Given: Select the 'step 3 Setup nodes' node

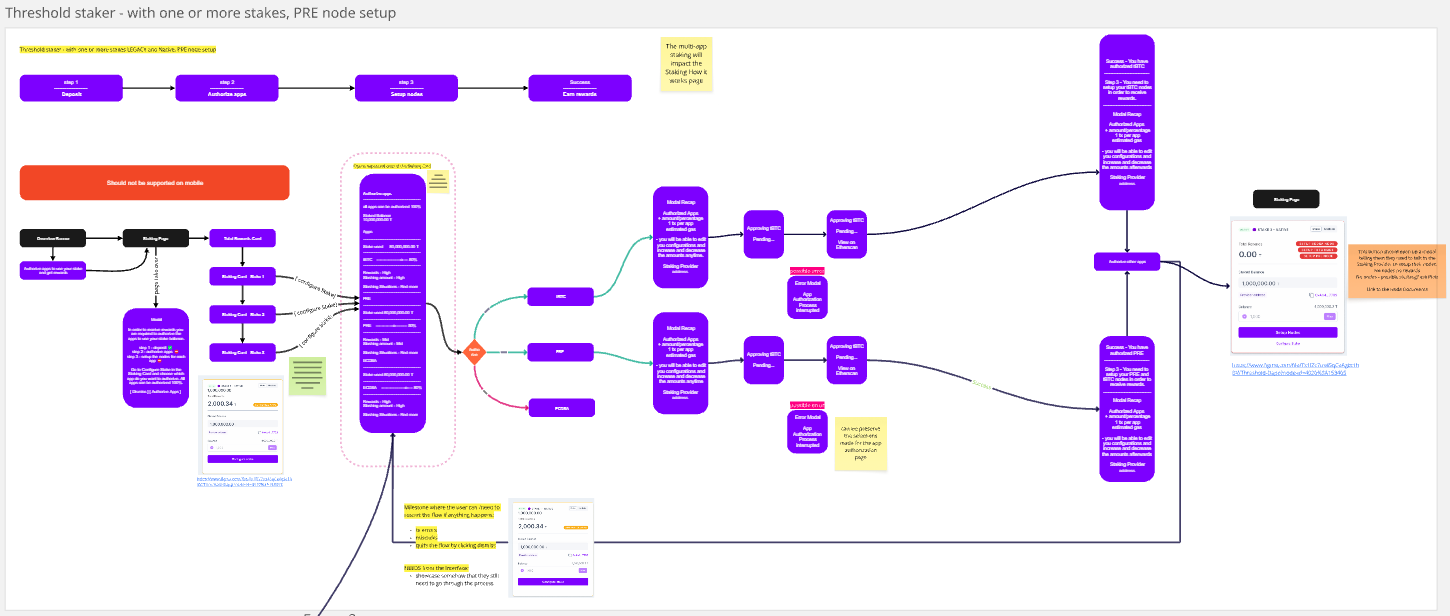Looking at the screenshot, I should click(x=405, y=88).
